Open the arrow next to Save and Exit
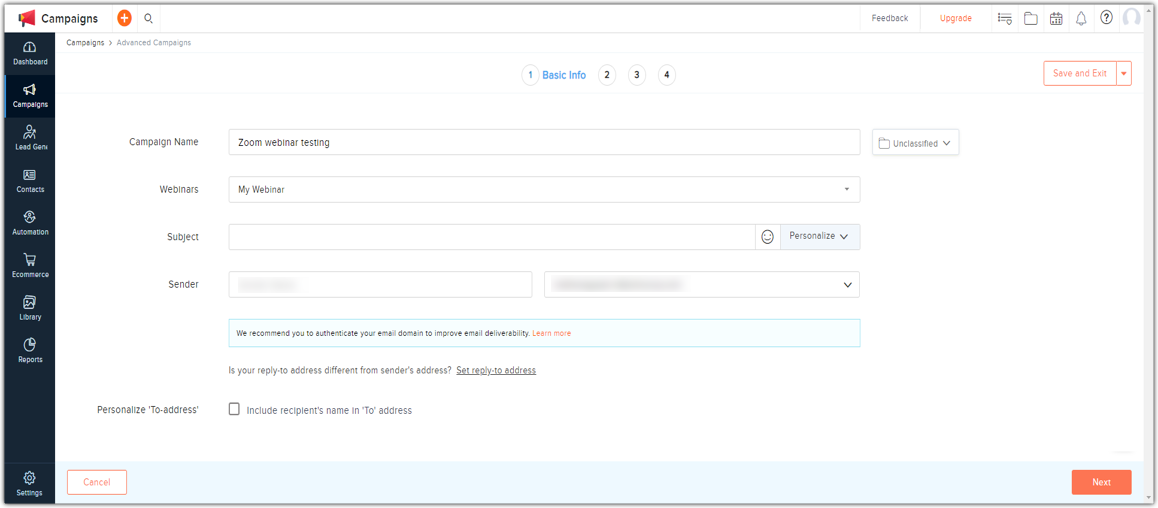1158x508 pixels. coord(1124,73)
